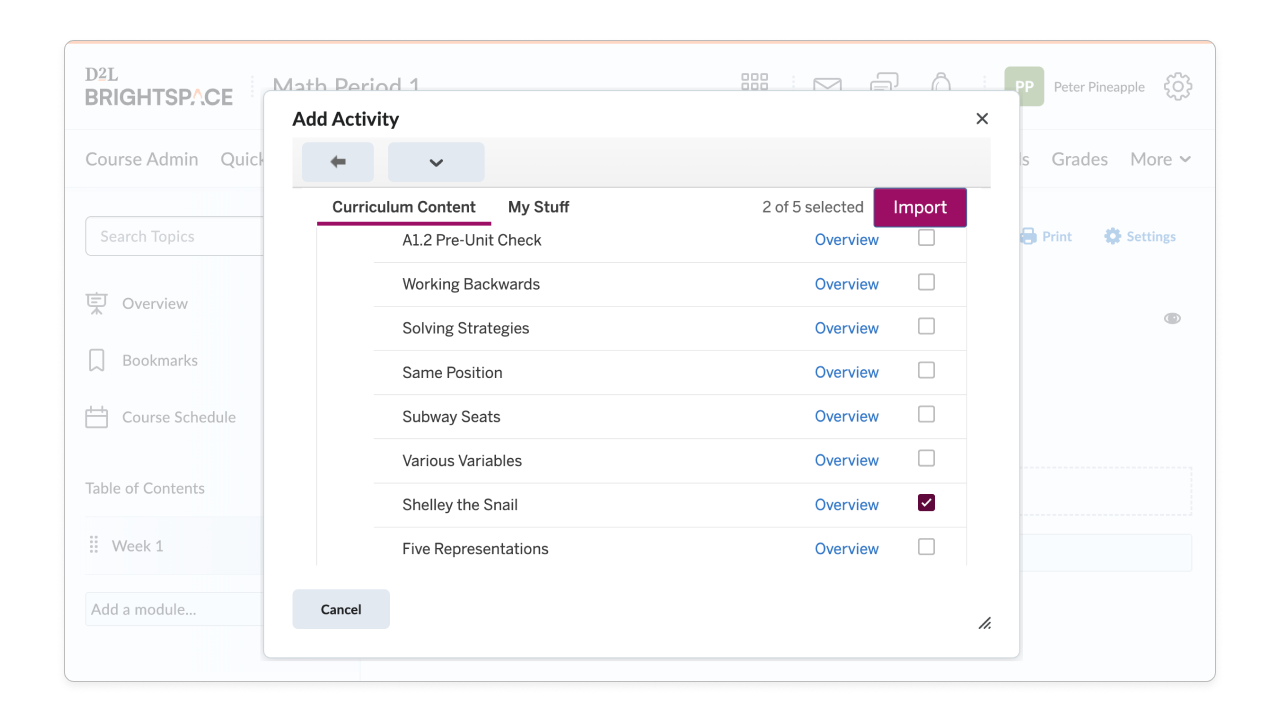Open the Course Schedule calendar icon
Viewport: 1280px width, 722px height.
pos(96,417)
